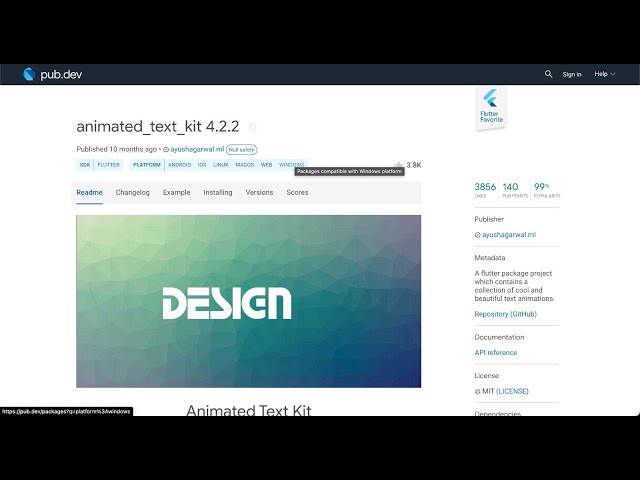Open the Example tab
This screenshot has height=480, width=640.
click(x=176, y=192)
